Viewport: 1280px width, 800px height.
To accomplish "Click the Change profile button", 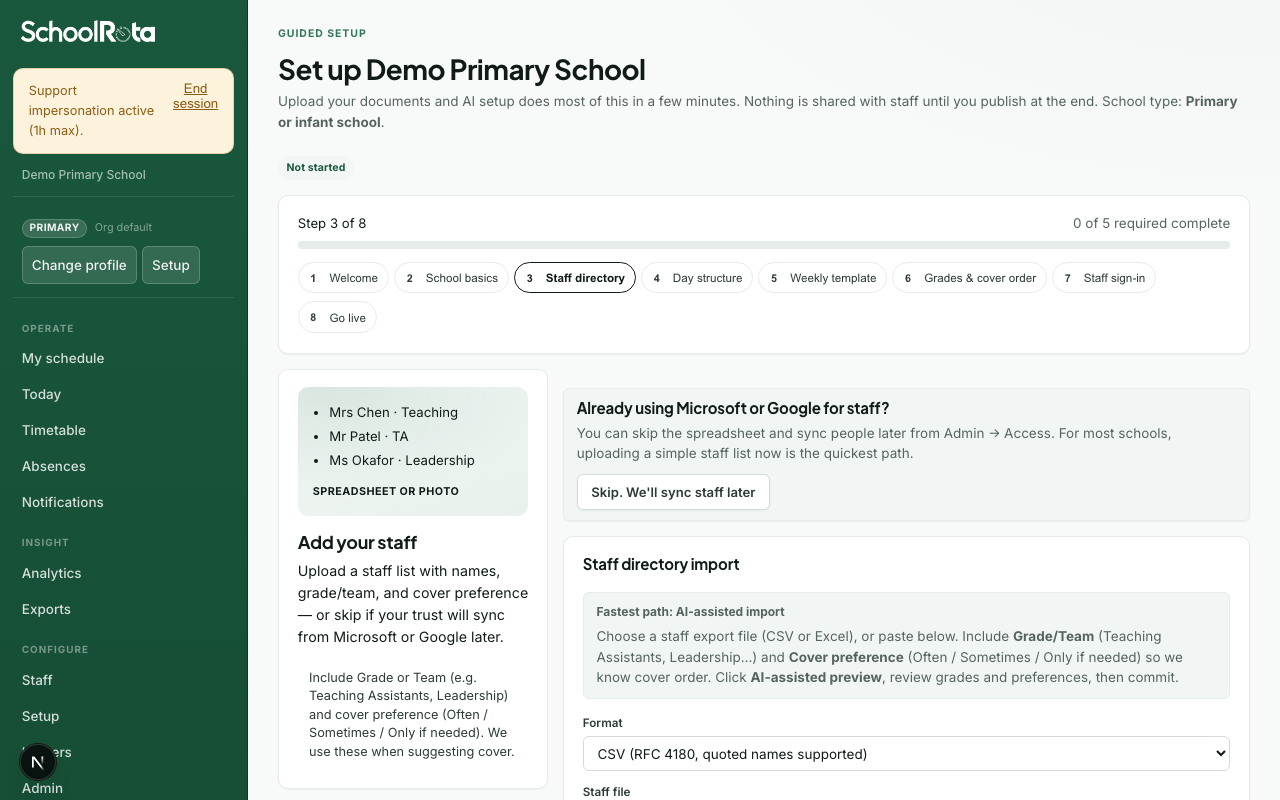I will tap(79, 265).
